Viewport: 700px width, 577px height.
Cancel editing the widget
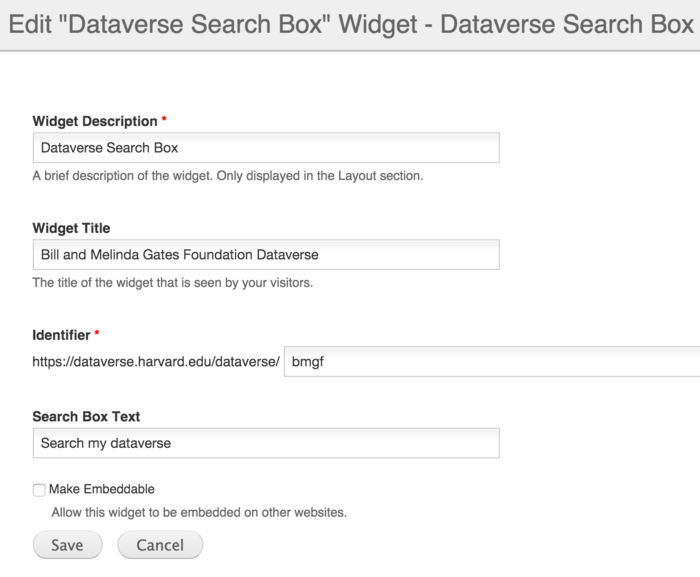[160, 545]
